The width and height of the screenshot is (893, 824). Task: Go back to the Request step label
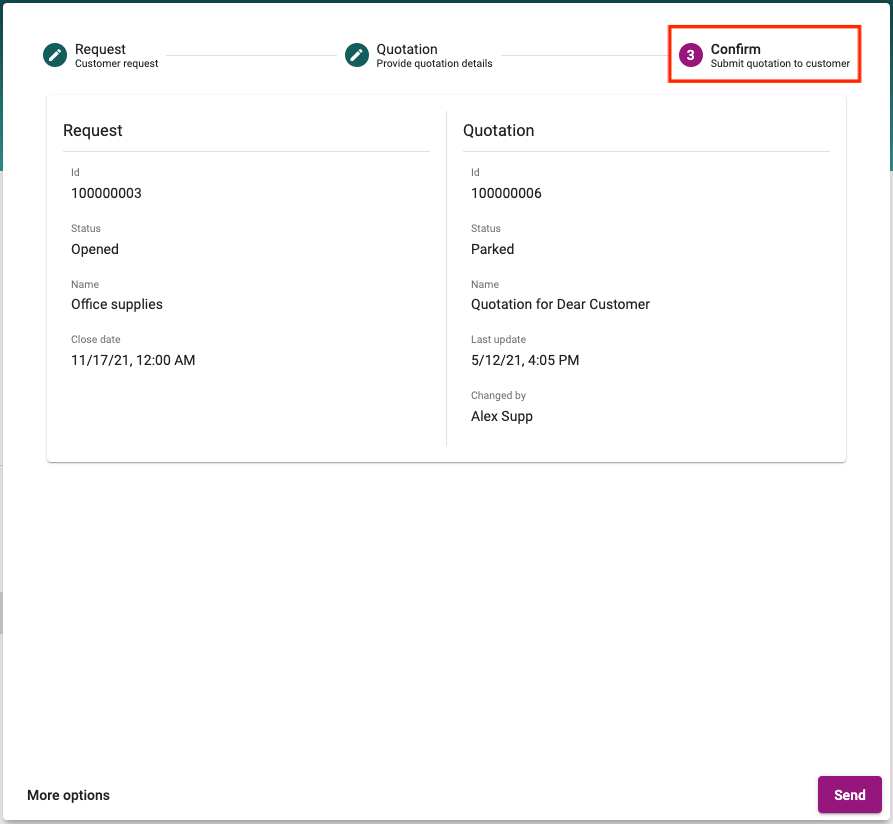click(100, 49)
